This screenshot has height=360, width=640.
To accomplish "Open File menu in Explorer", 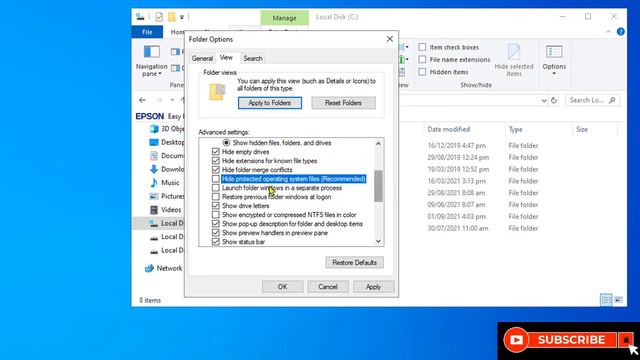I will click(x=147, y=32).
